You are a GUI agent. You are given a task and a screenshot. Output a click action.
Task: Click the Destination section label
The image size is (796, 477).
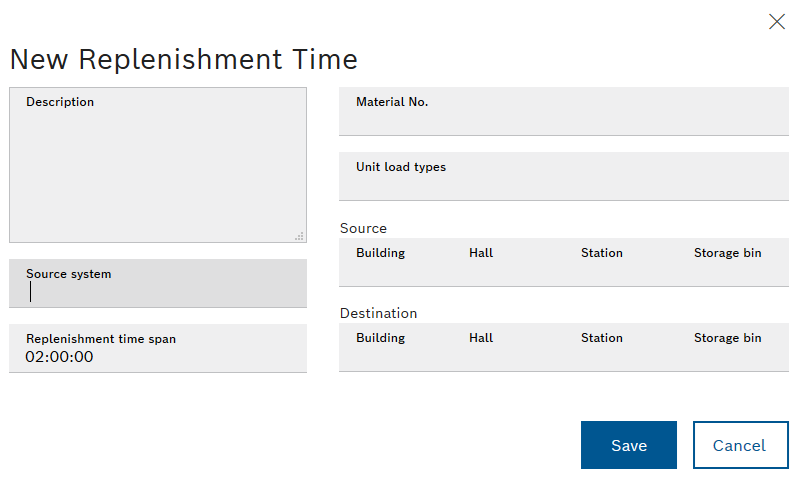pyautogui.click(x=379, y=313)
